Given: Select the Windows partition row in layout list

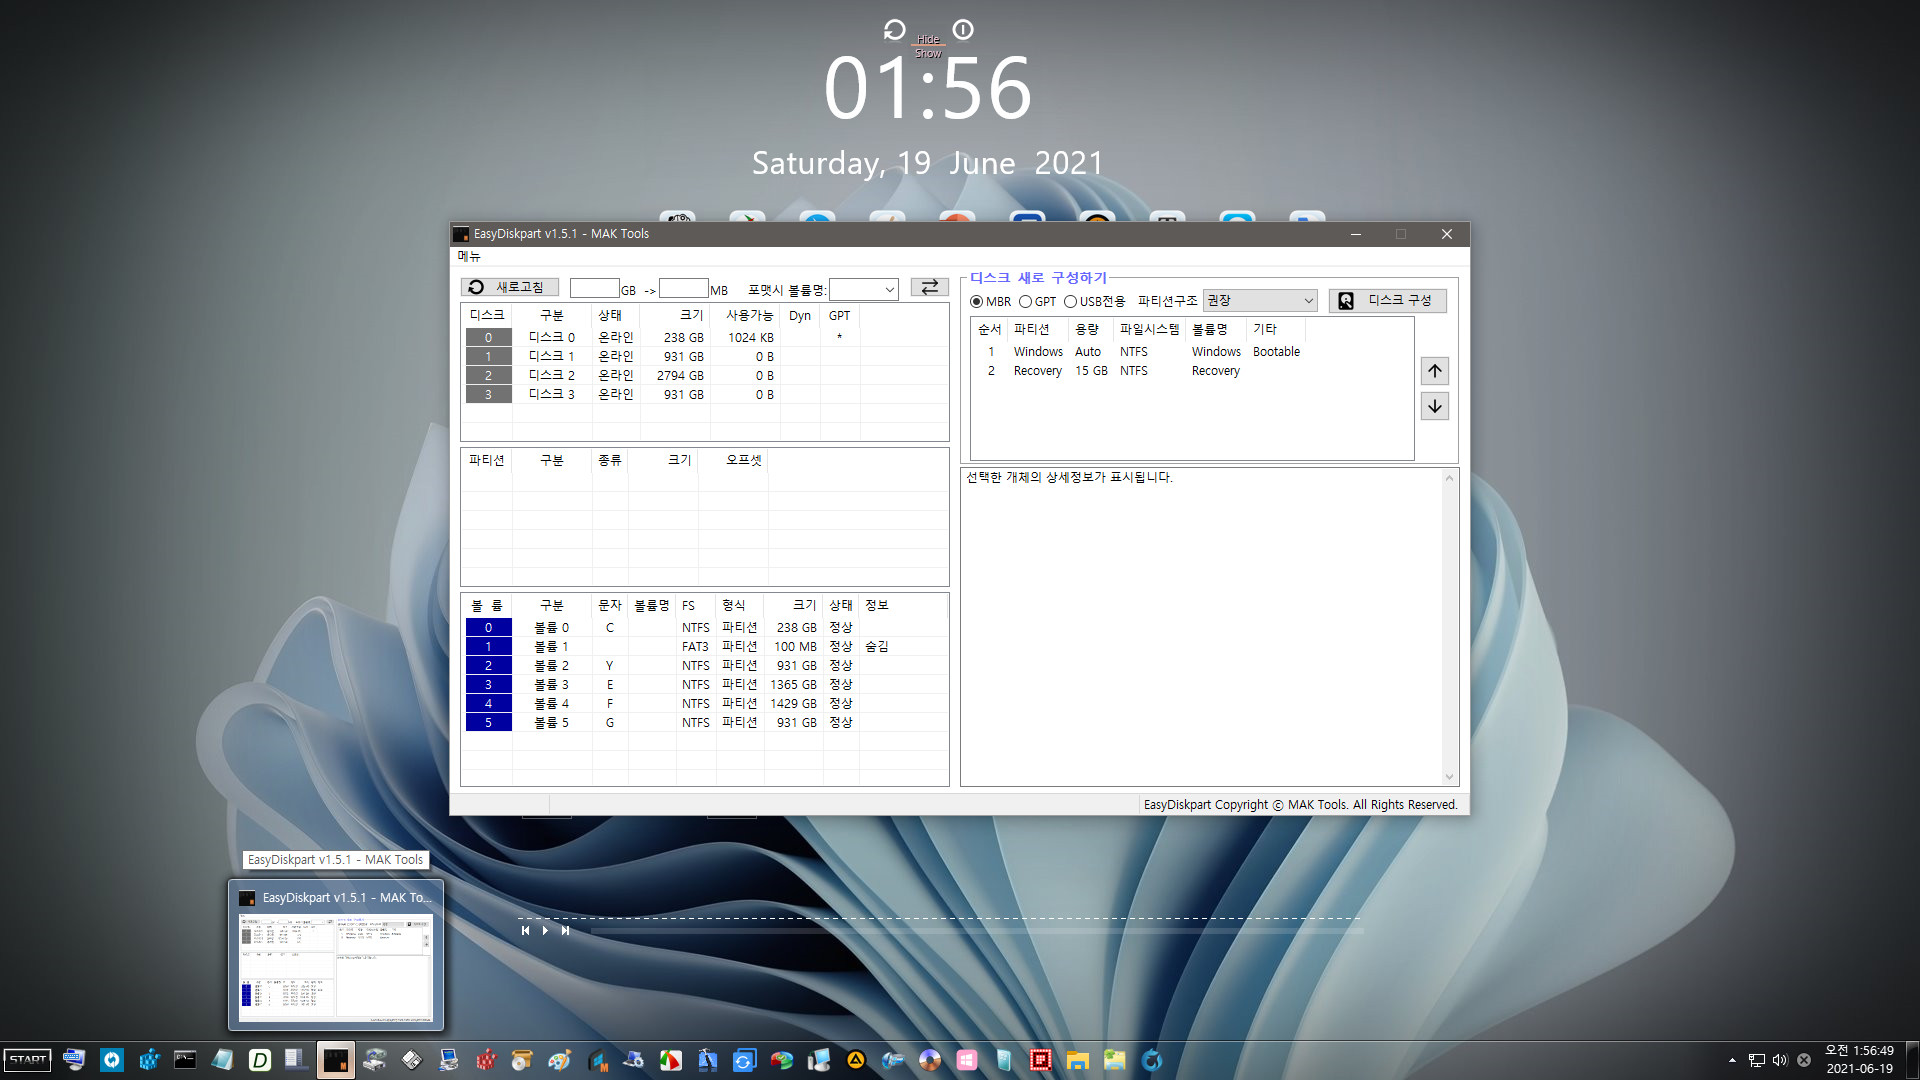Looking at the screenshot, I should pos(1191,351).
